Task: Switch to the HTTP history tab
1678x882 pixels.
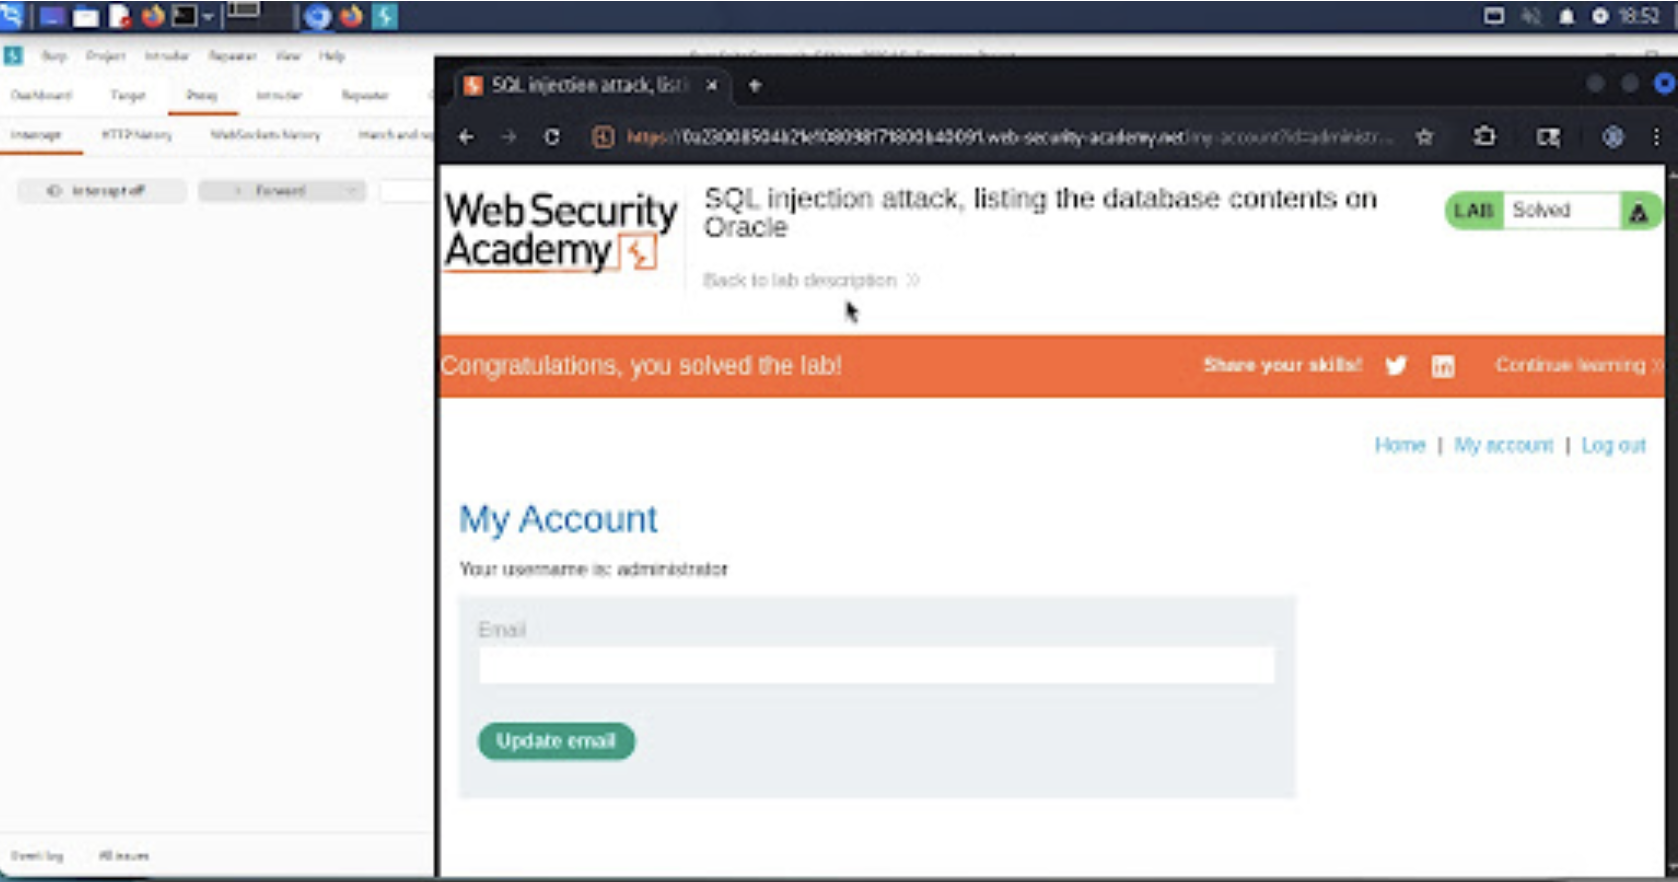Action: coord(136,134)
